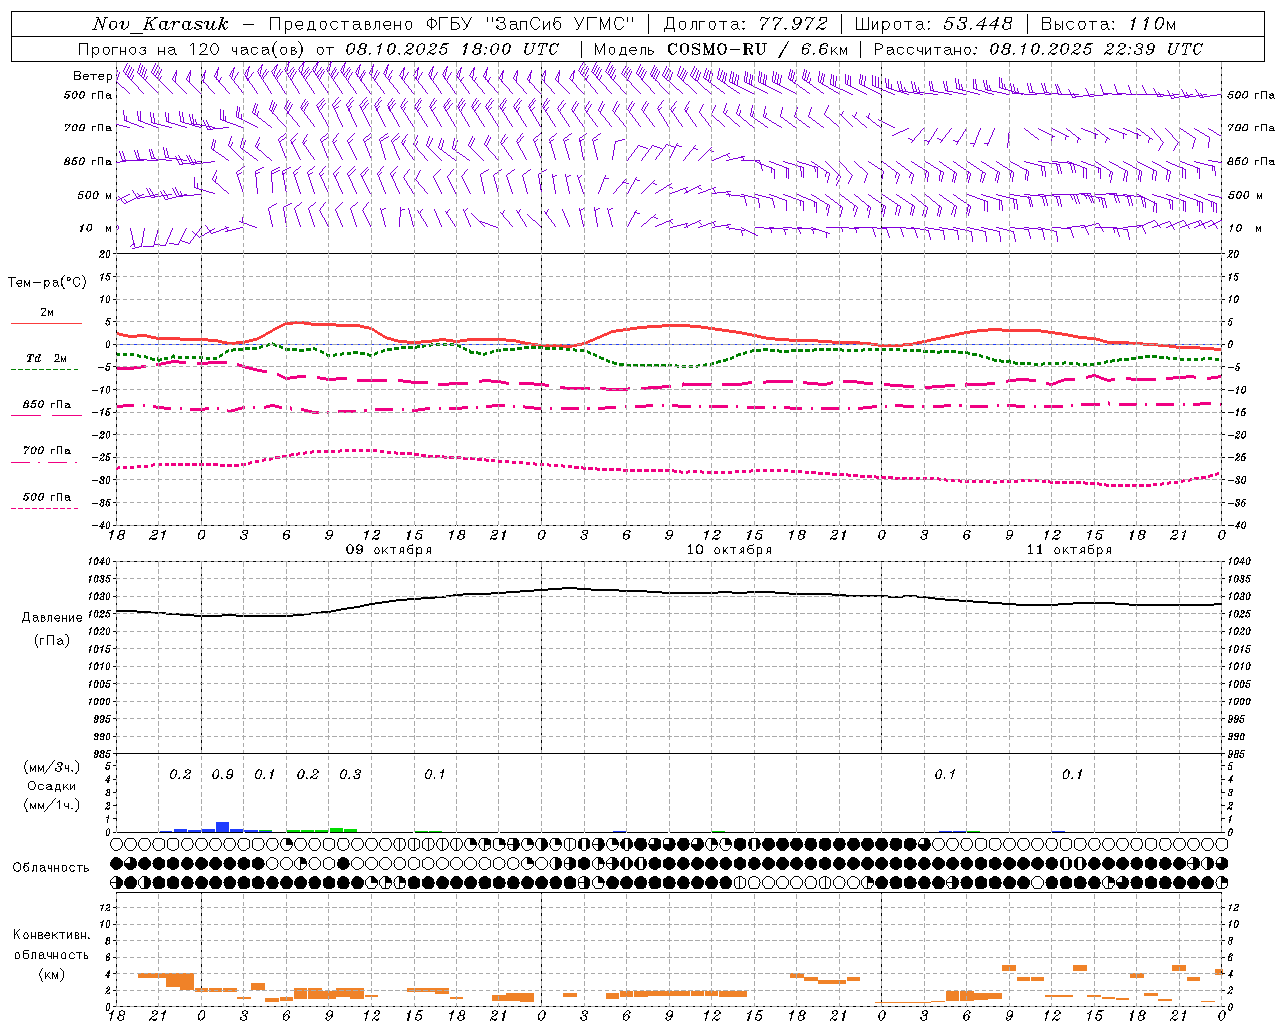Image resolution: width=1280 pixels, height=1024 pixels.
Task: Click the Nov_Karasuk station title
Action: pyautogui.click(x=161, y=24)
